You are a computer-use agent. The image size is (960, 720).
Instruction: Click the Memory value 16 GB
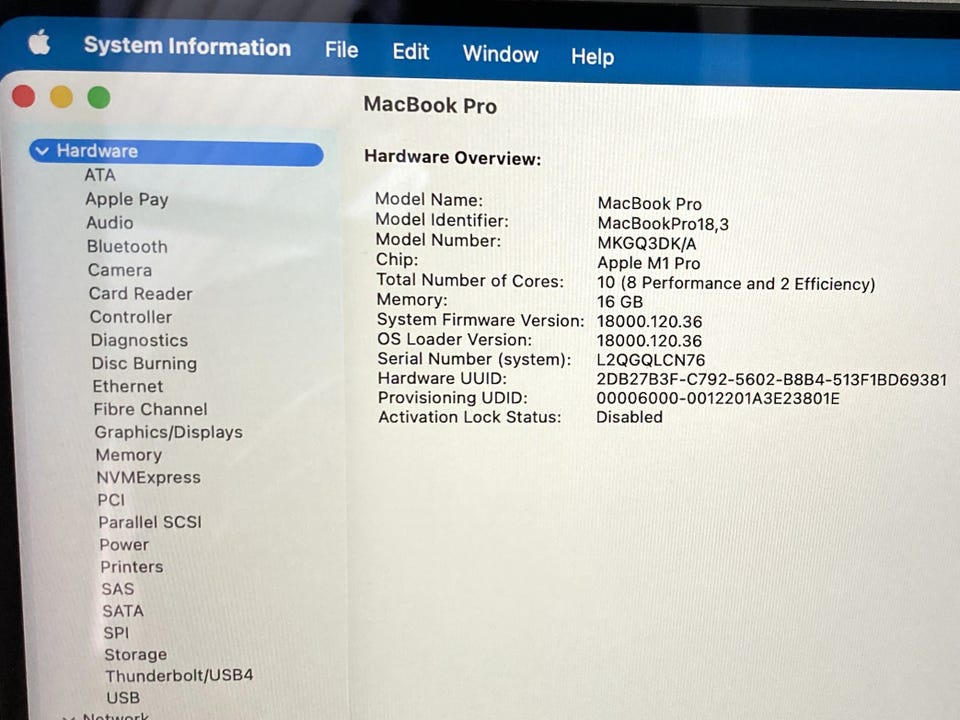point(620,302)
